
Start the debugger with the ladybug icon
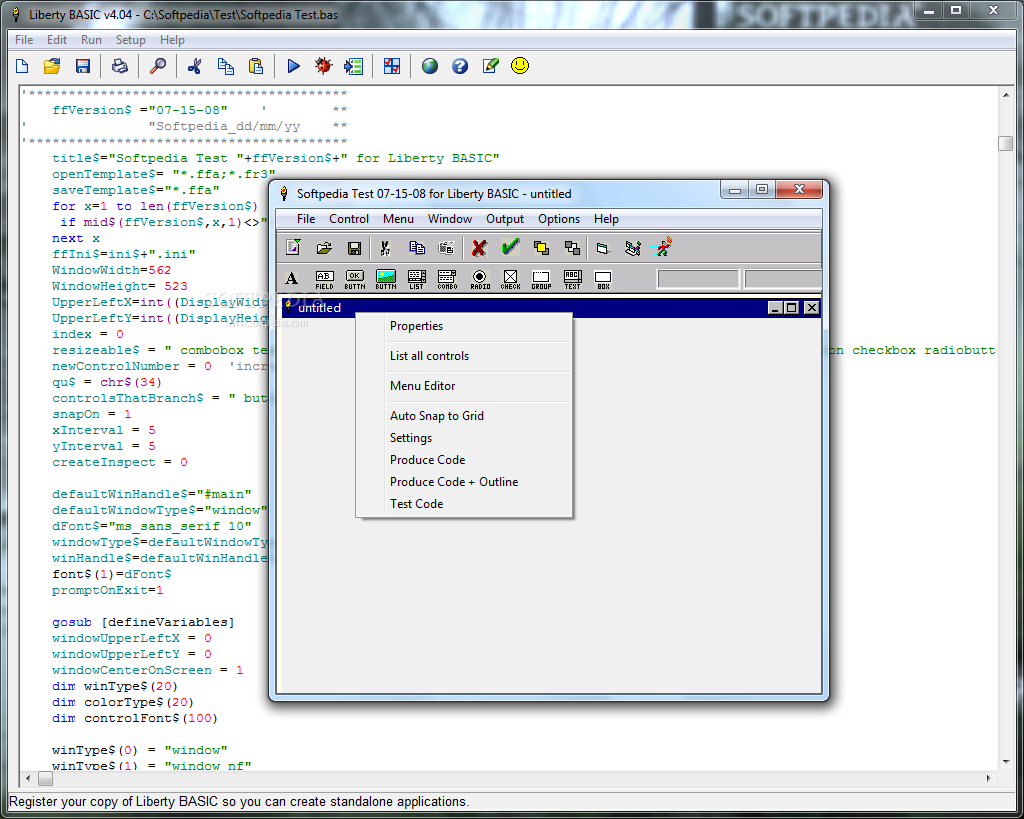tap(323, 66)
